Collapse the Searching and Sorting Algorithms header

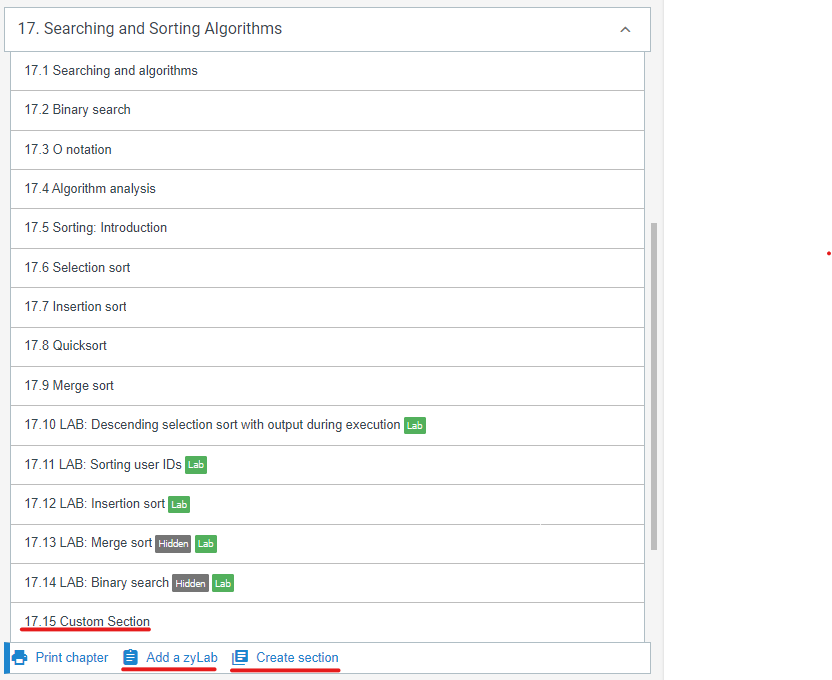point(150,29)
